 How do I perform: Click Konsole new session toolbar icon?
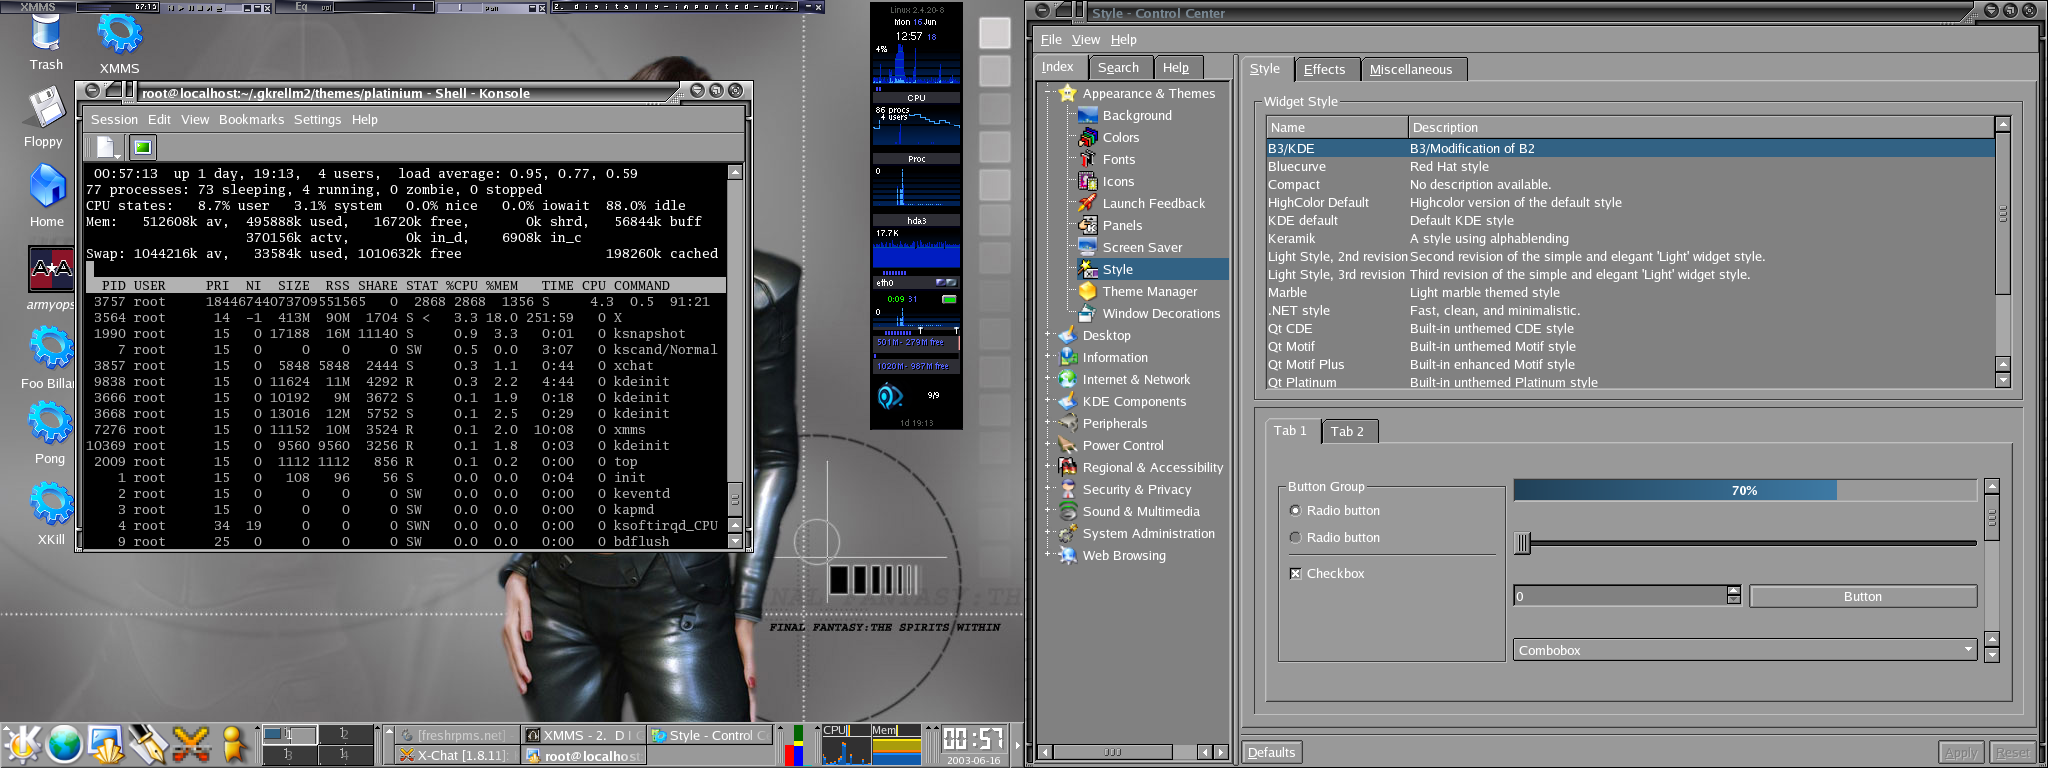click(105, 148)
